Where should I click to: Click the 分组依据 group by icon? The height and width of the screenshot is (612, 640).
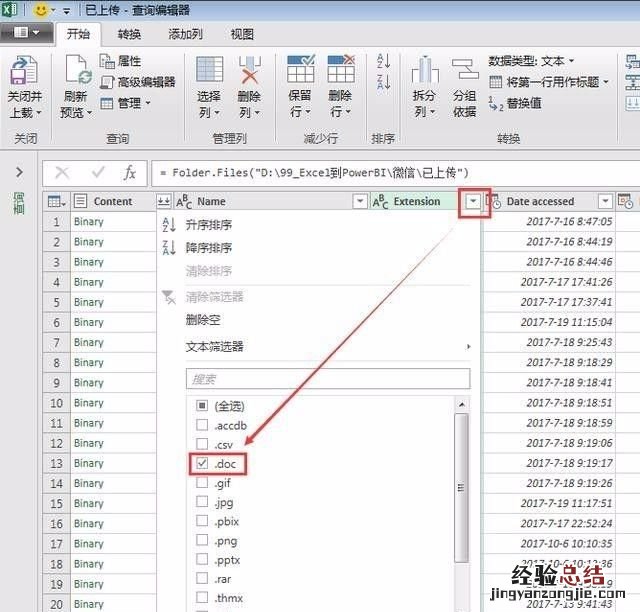(464, 69)
